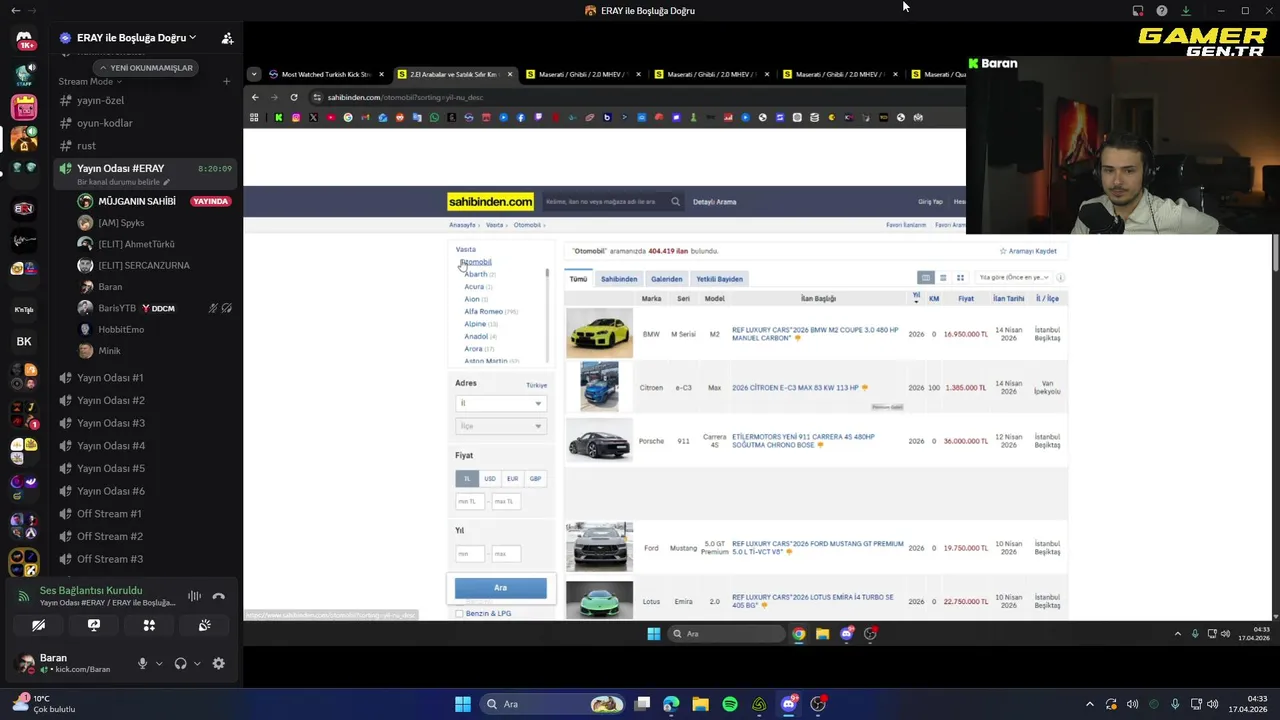
Task: Open Spotify from Windows taskbar
Action: (730, 704)
